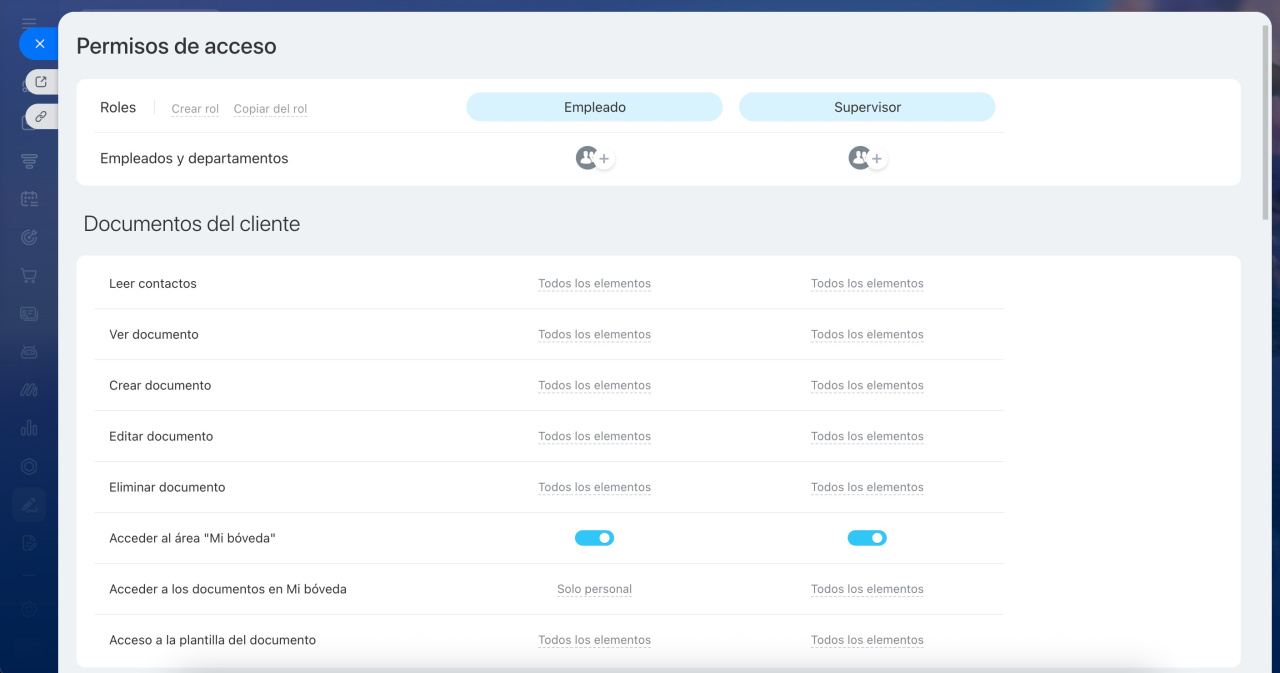The width and height of the screenshot is (1280, 673).
Task: Select the Empleado role header
Action: pyautogui.click(x=594, y=107)
